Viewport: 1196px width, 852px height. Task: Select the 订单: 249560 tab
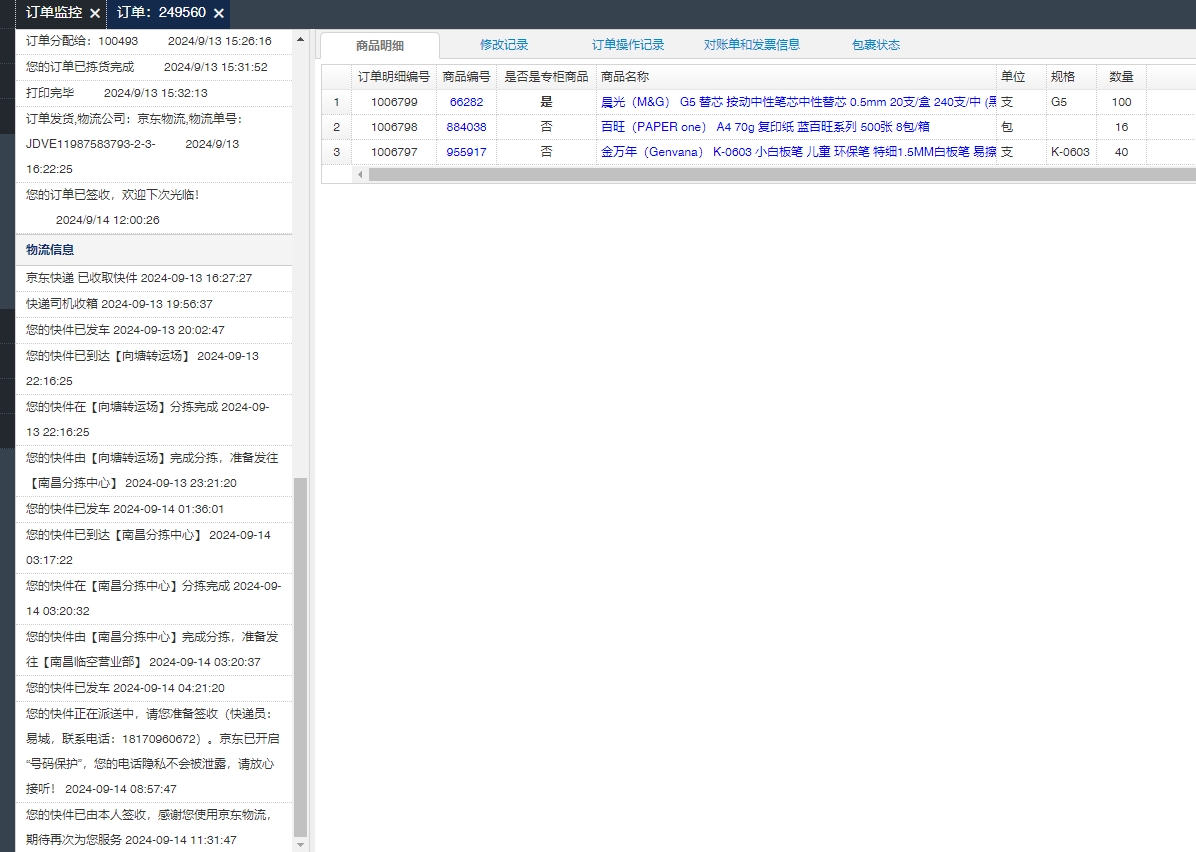(x=161, y=13)
